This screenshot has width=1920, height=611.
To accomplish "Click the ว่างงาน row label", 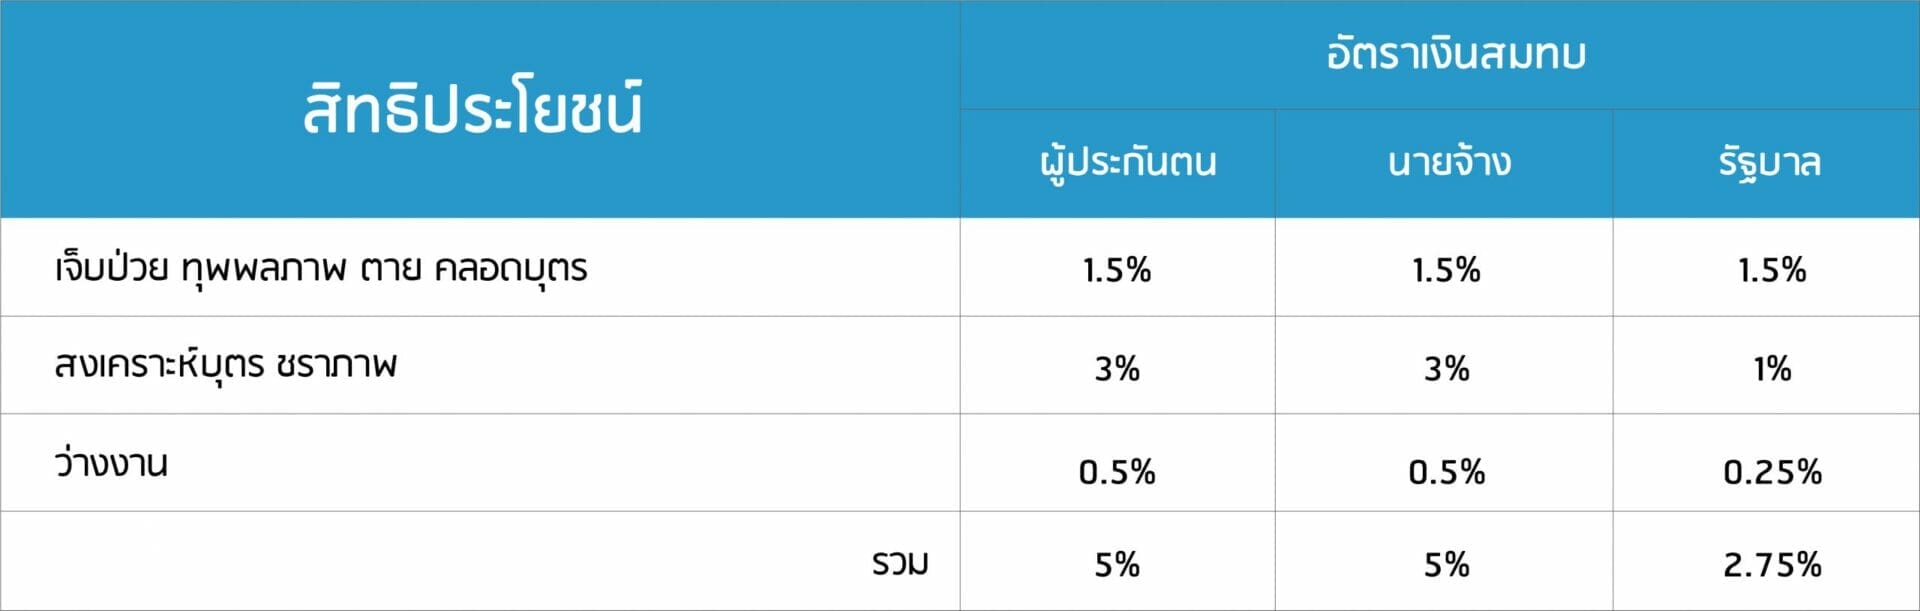I will [x=111, y=464].
